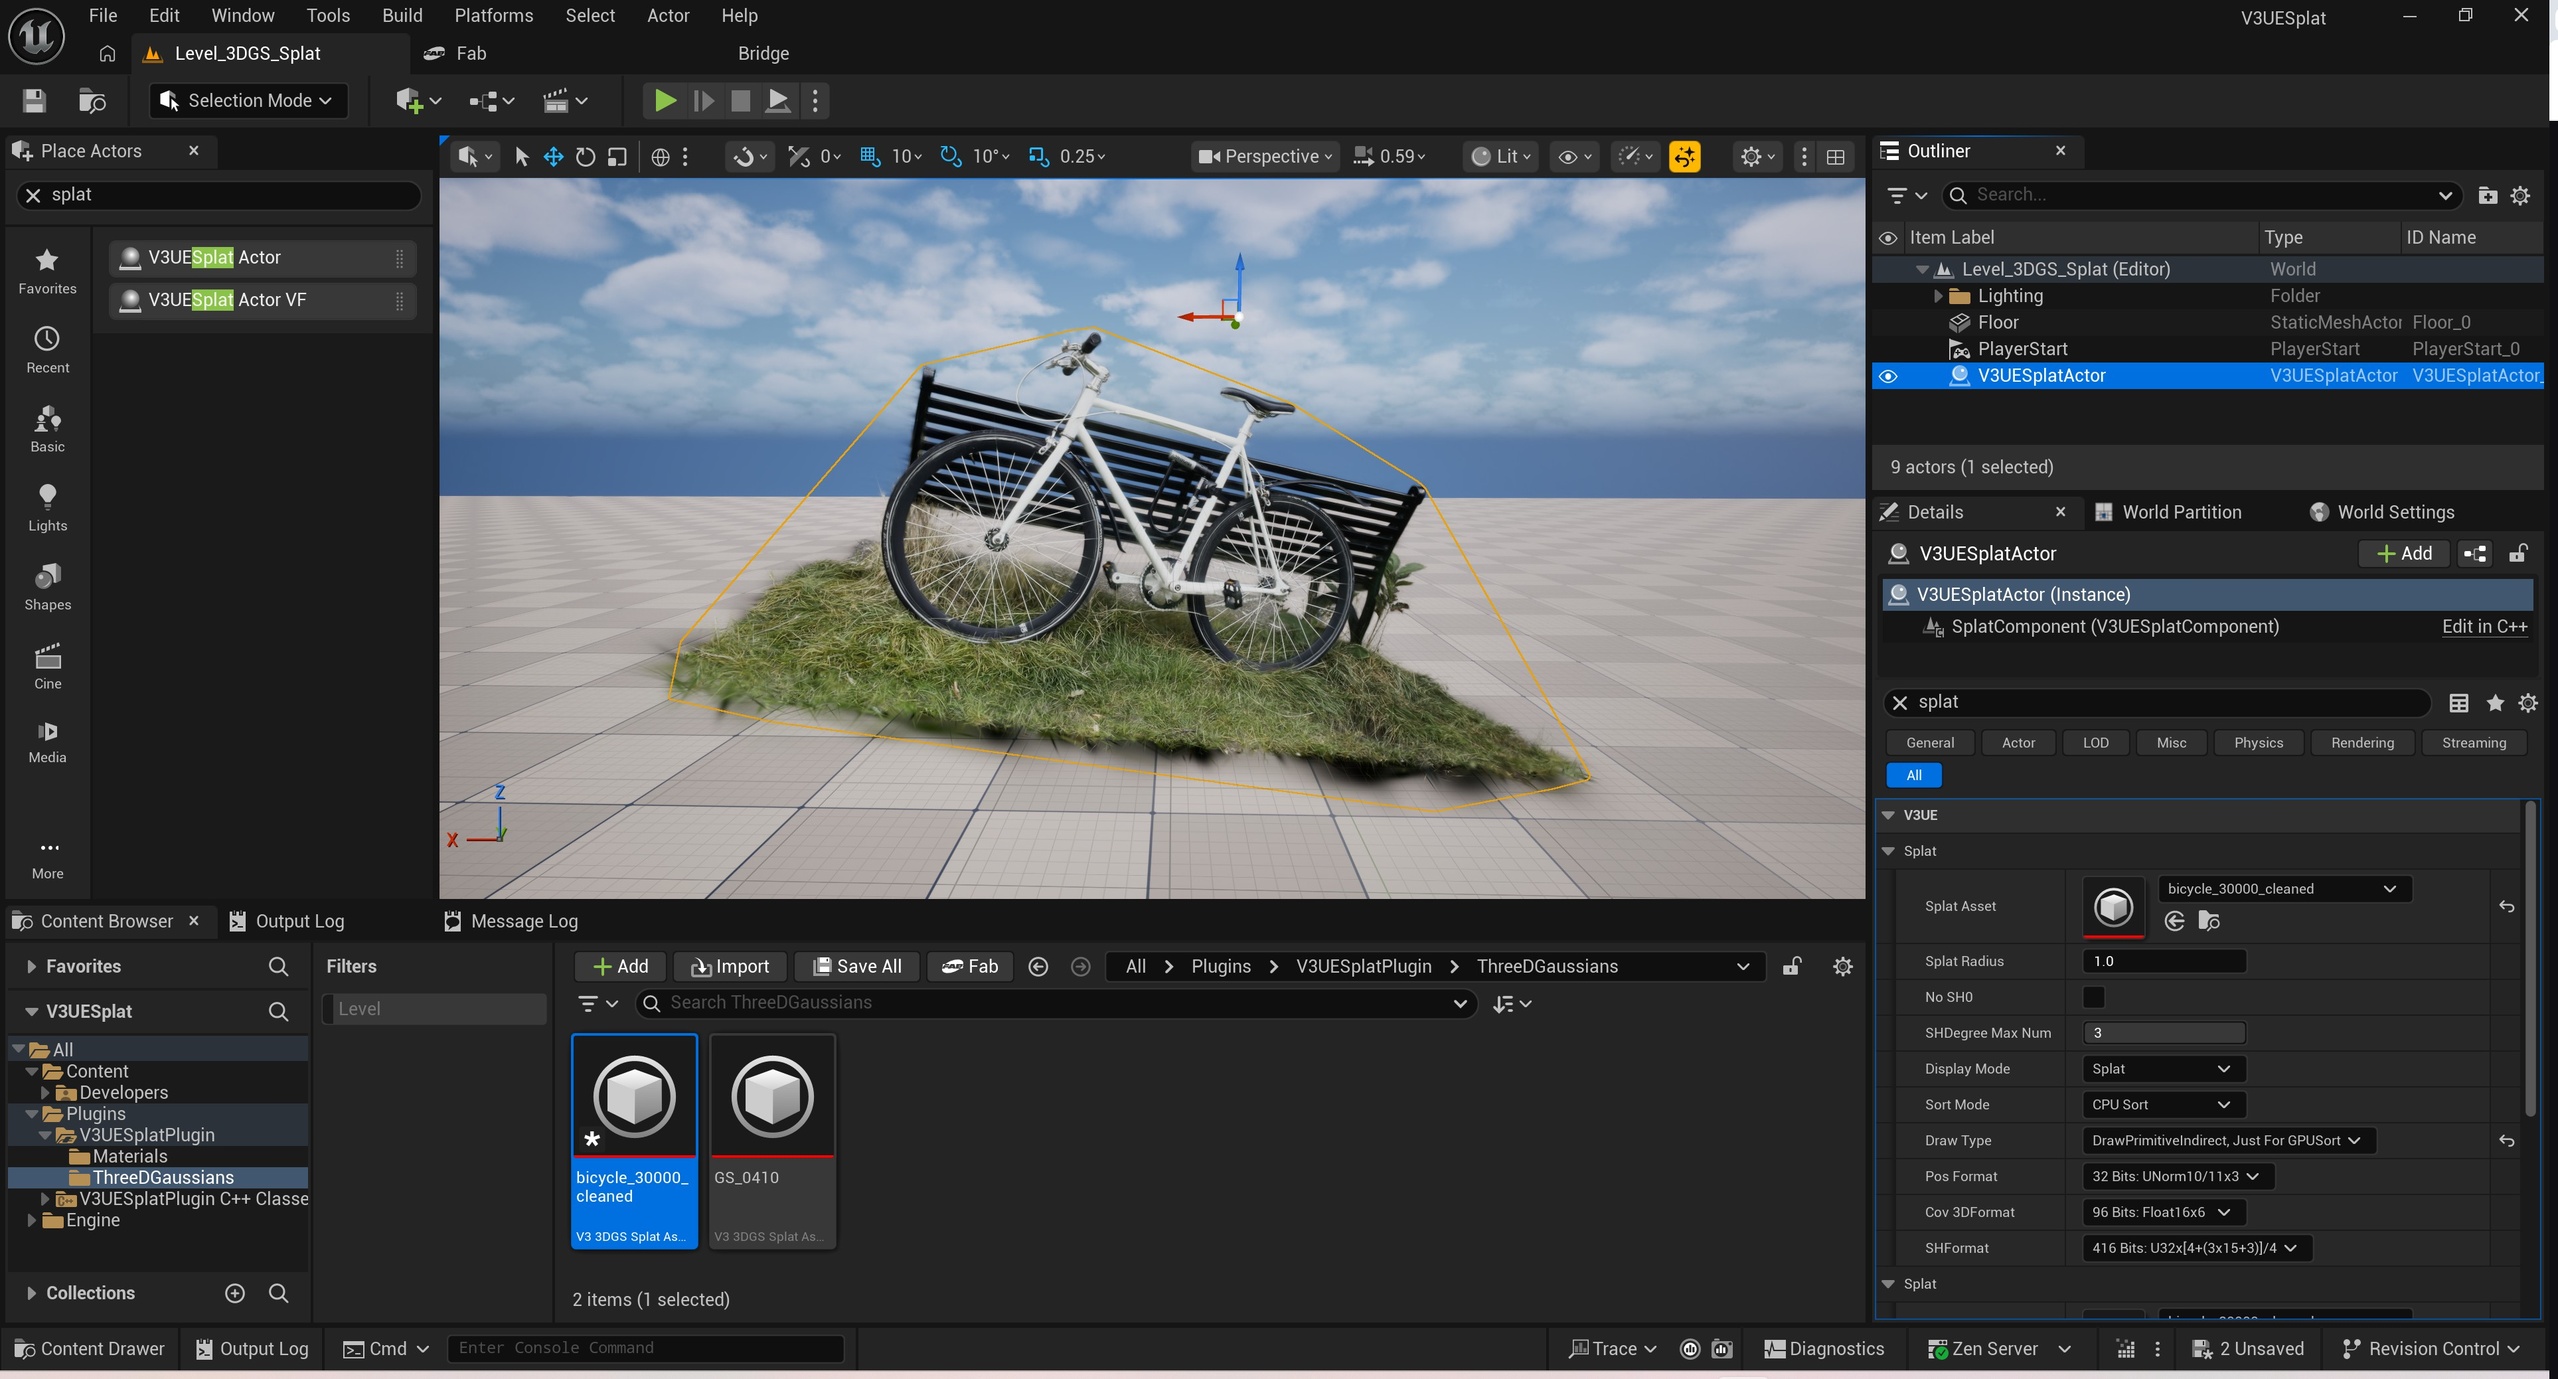This screenshot has height=1379, width=2558.
Task: Enable the No SH0 checkbox
Action: (2093, 997)
